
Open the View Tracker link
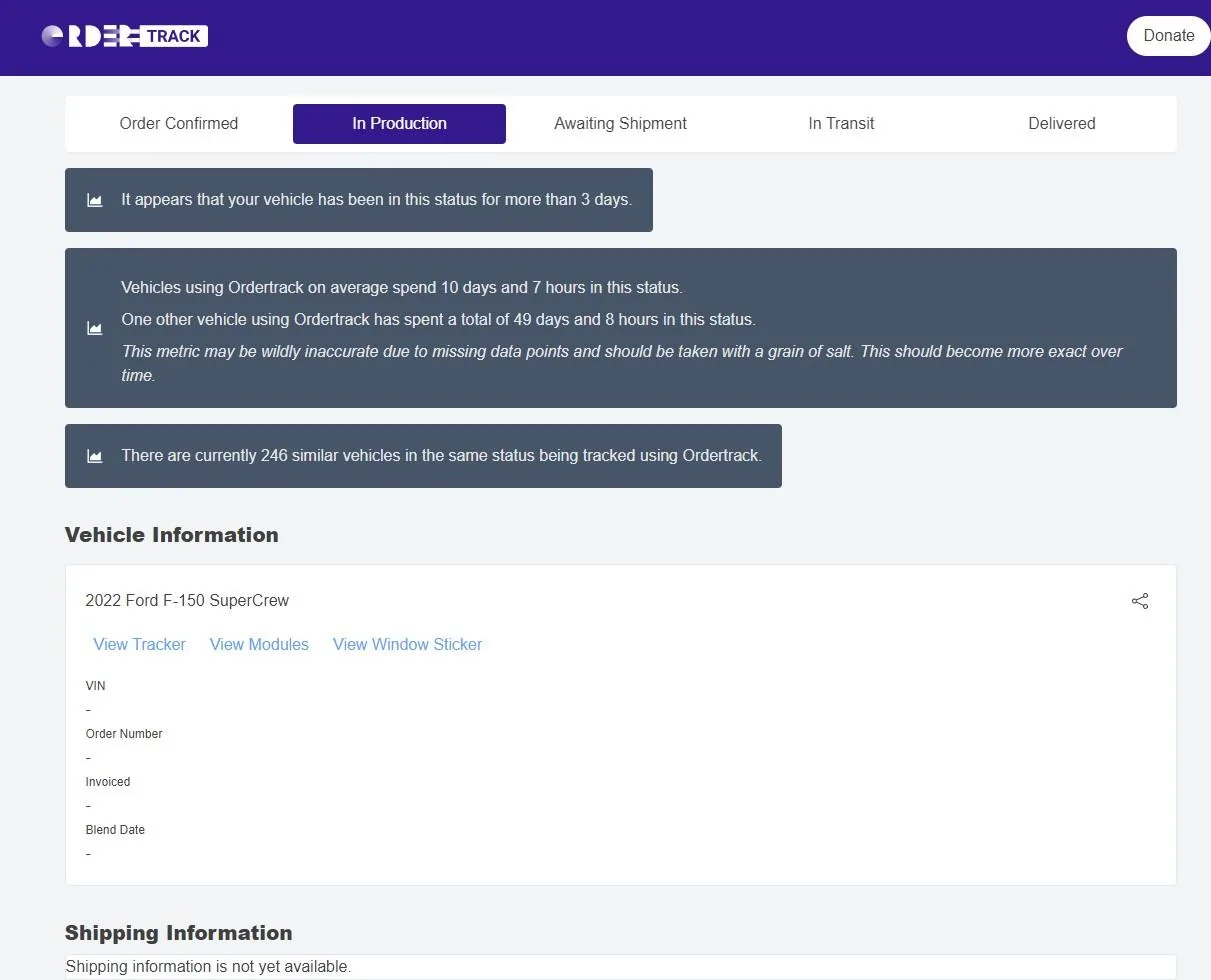point(139,645)
